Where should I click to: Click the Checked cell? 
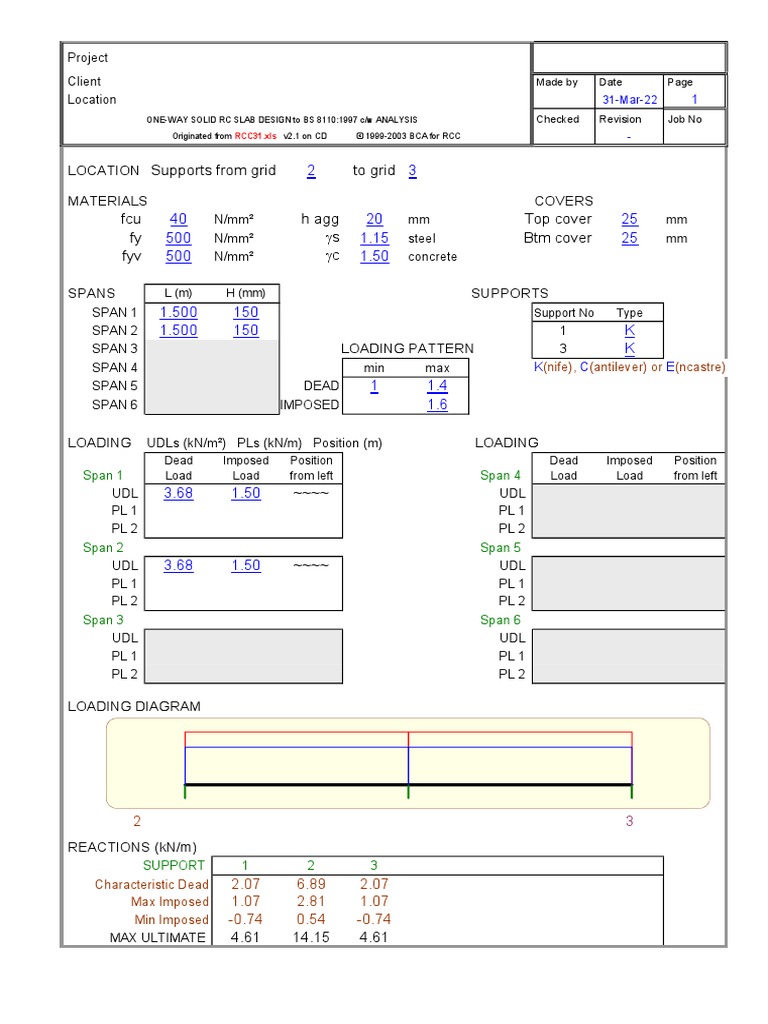[x=564, y=127]
